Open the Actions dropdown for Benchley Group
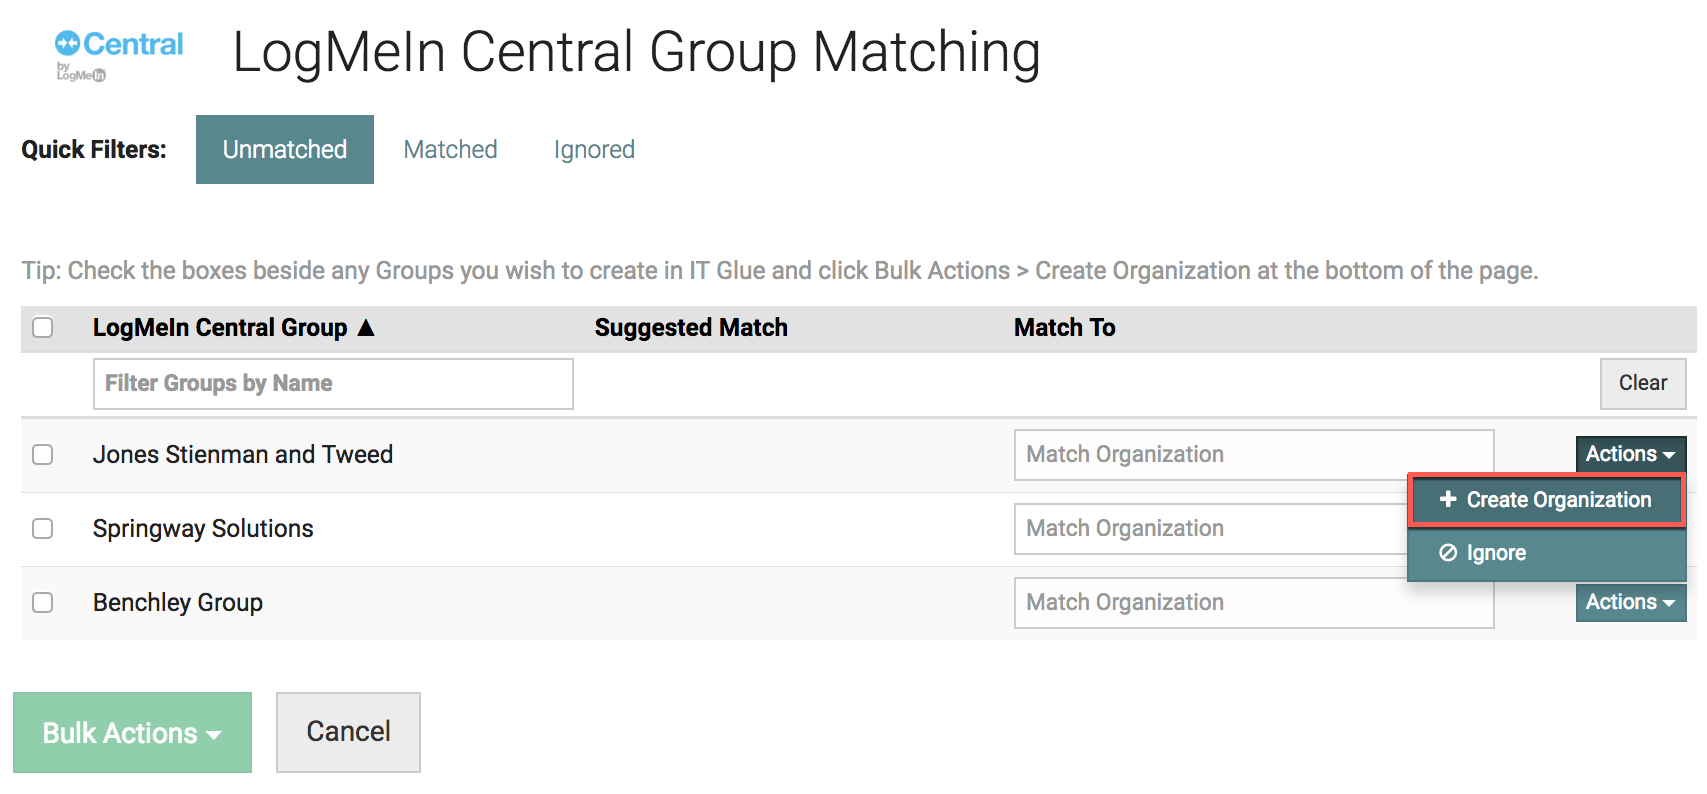 [1630, 602]
